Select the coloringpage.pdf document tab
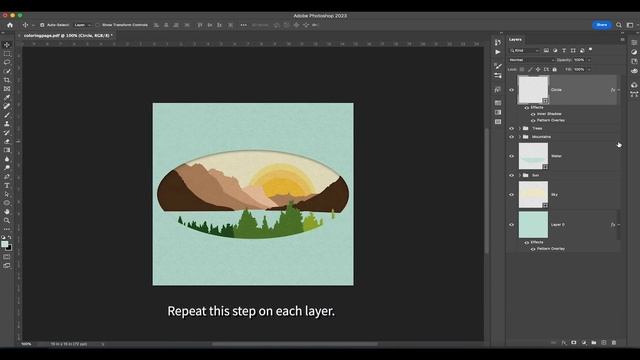 (x=68, y=36)
